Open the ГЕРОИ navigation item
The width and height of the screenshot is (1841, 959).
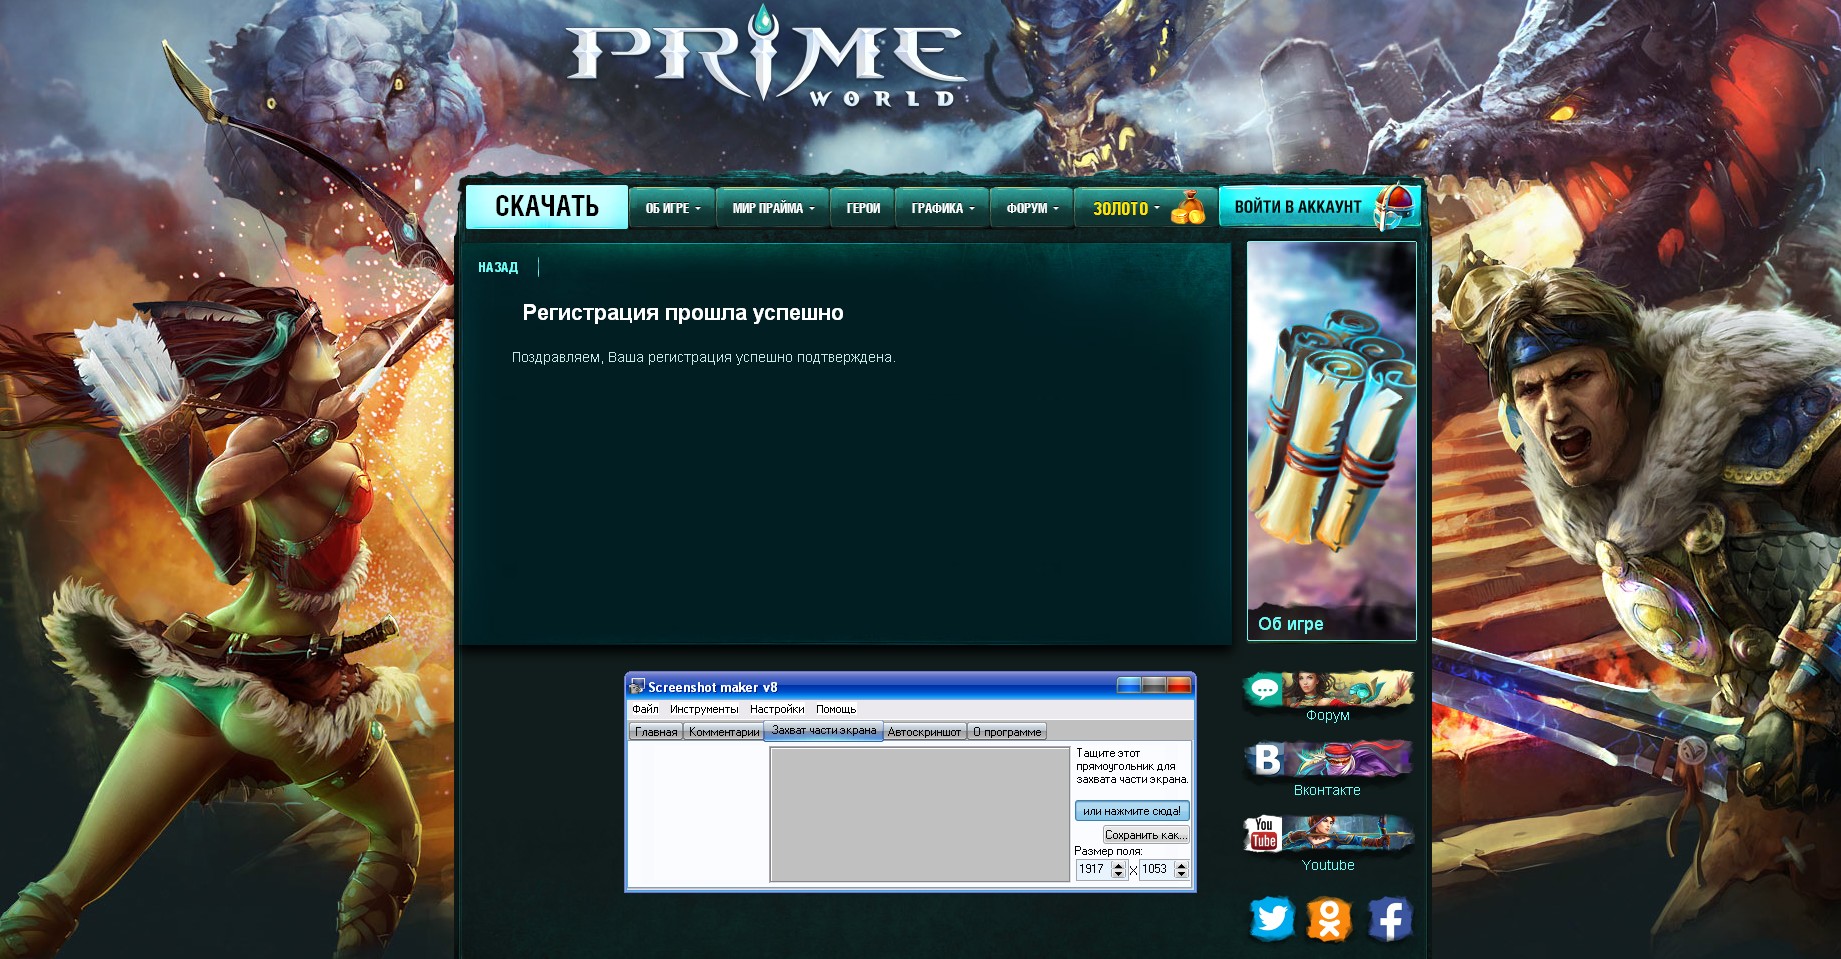863,208
